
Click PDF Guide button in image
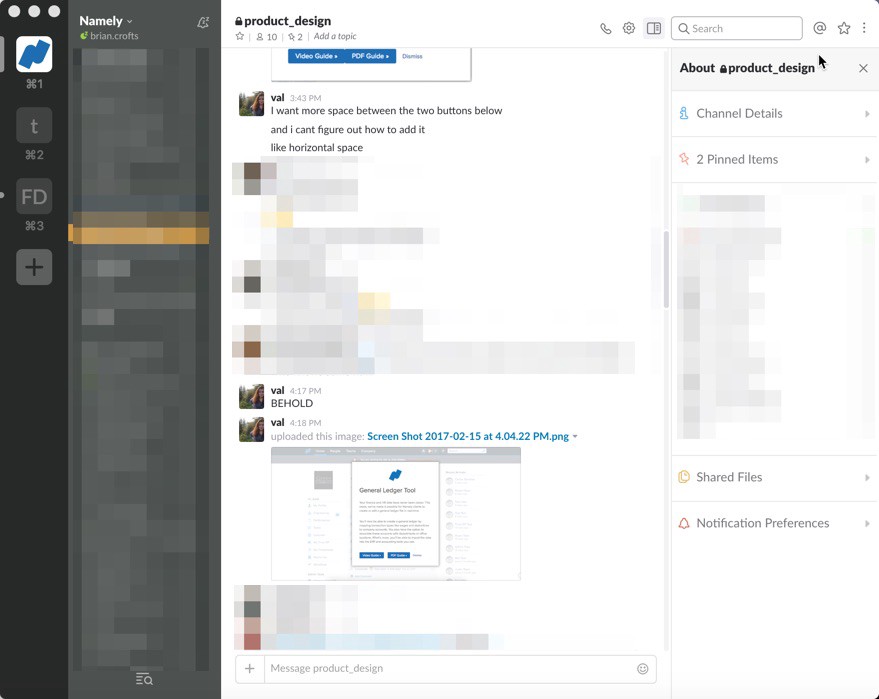tap(370, 56)
